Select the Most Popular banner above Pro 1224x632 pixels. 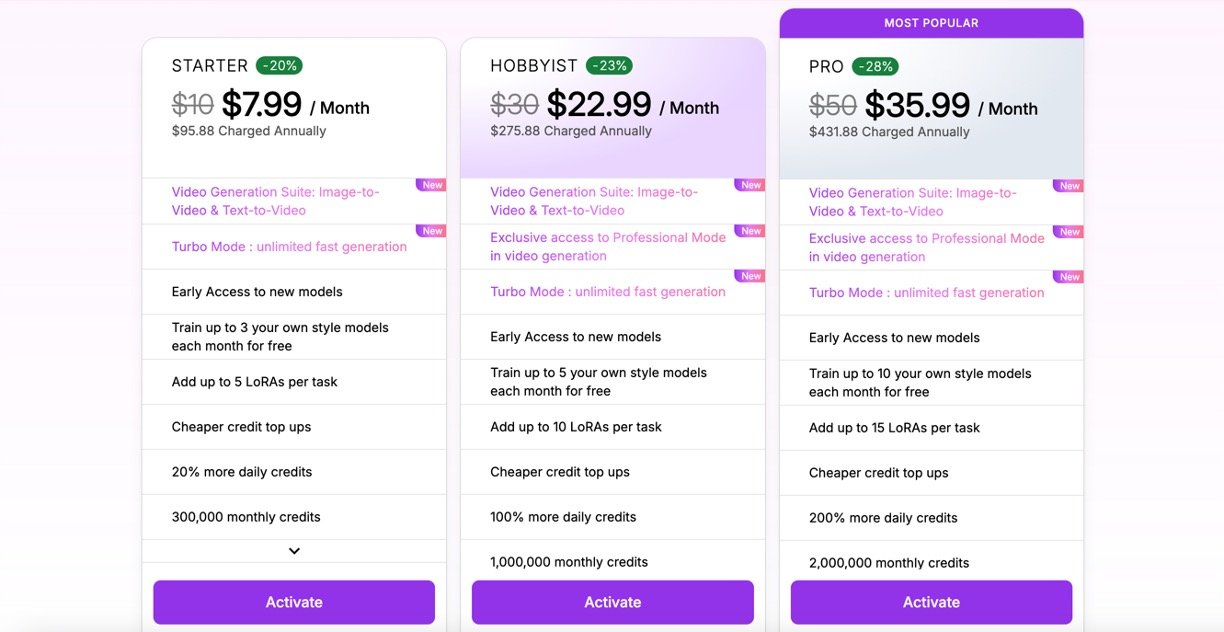[x=931, y=23]
